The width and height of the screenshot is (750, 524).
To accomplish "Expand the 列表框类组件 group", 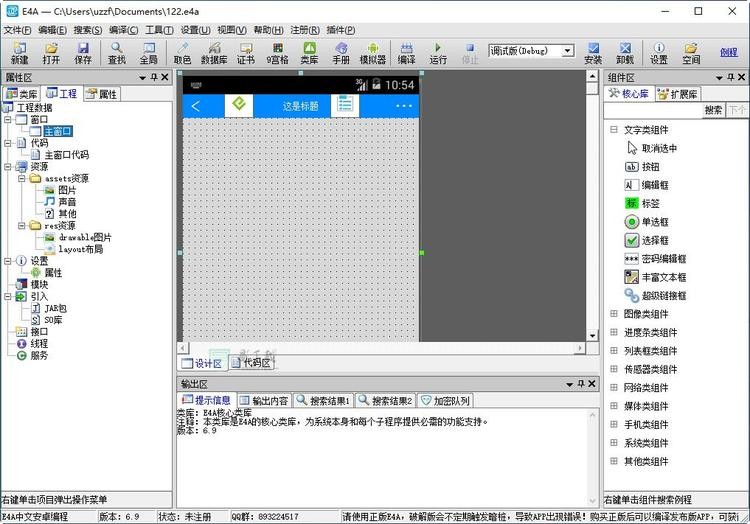I will click(x=614, y=351).
